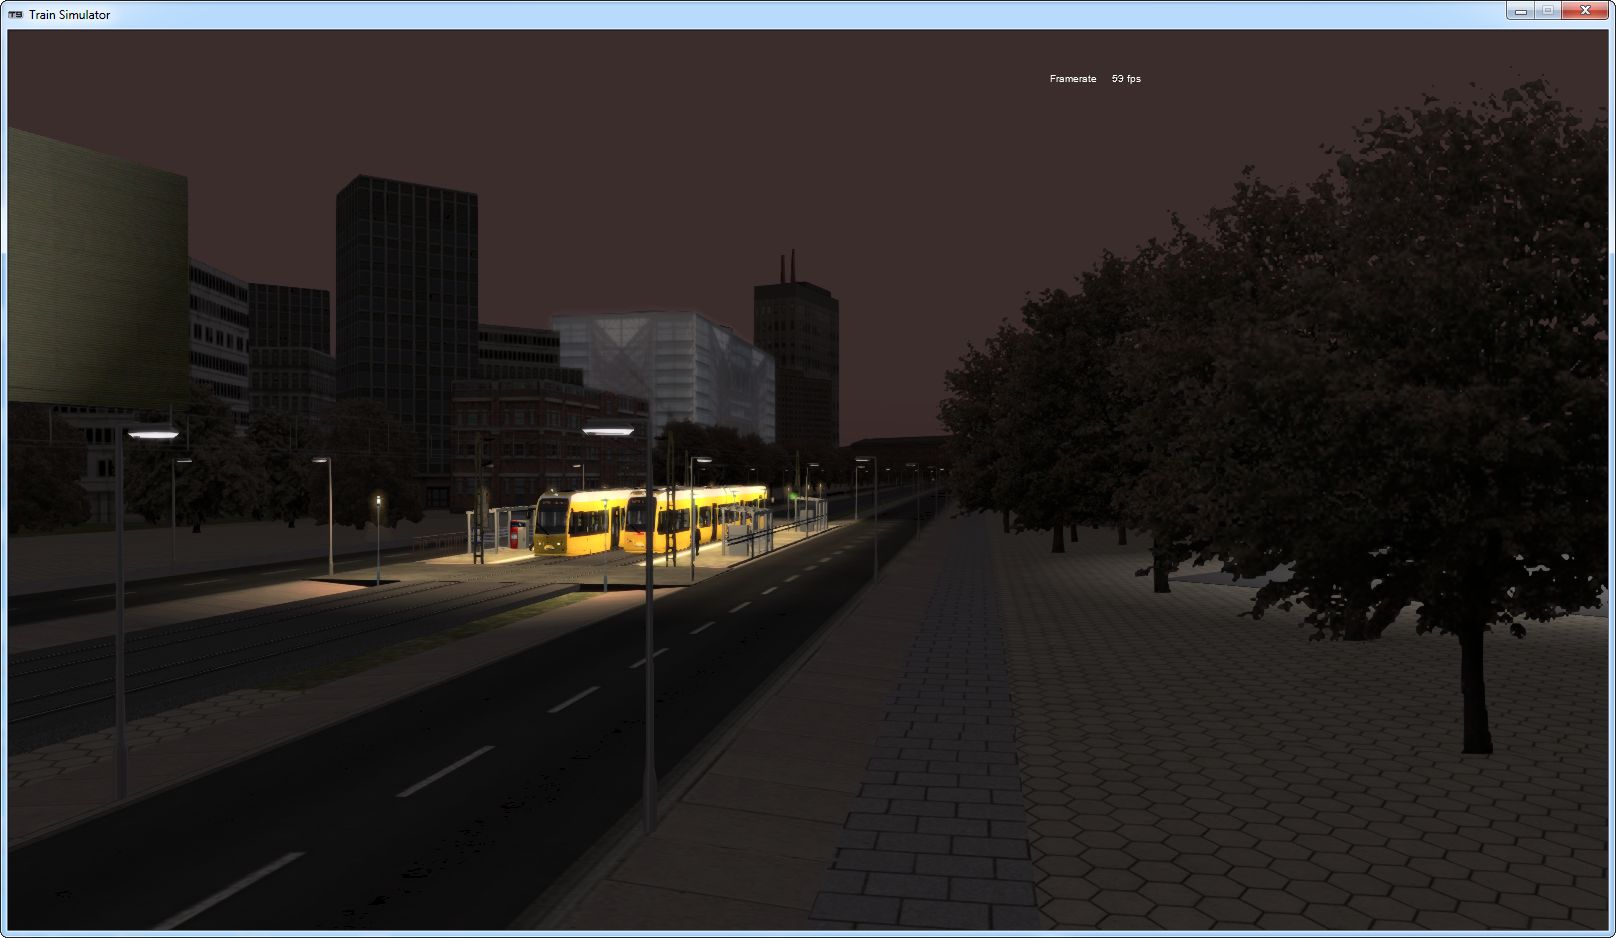Click the "59 fps" framerate value
This screenshot has height=938, width=1616.
[x=1126, y=79]
